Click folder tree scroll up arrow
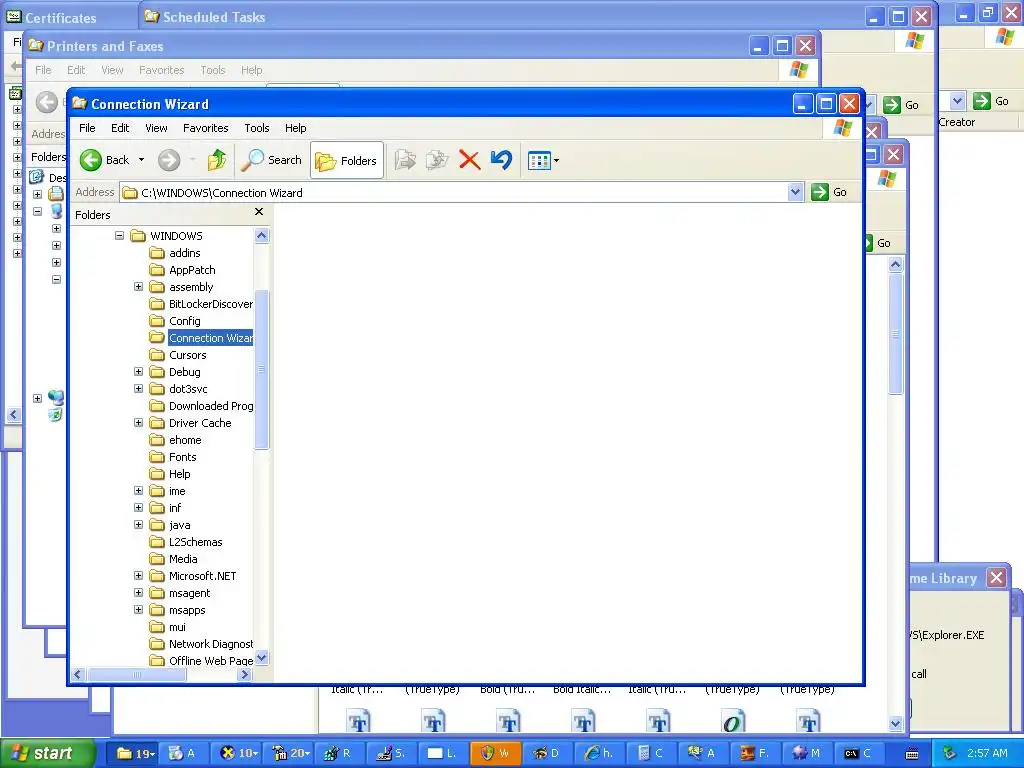Image resolution: width=1024 pixels, height=768 pixels. click(x=261, y=235)
